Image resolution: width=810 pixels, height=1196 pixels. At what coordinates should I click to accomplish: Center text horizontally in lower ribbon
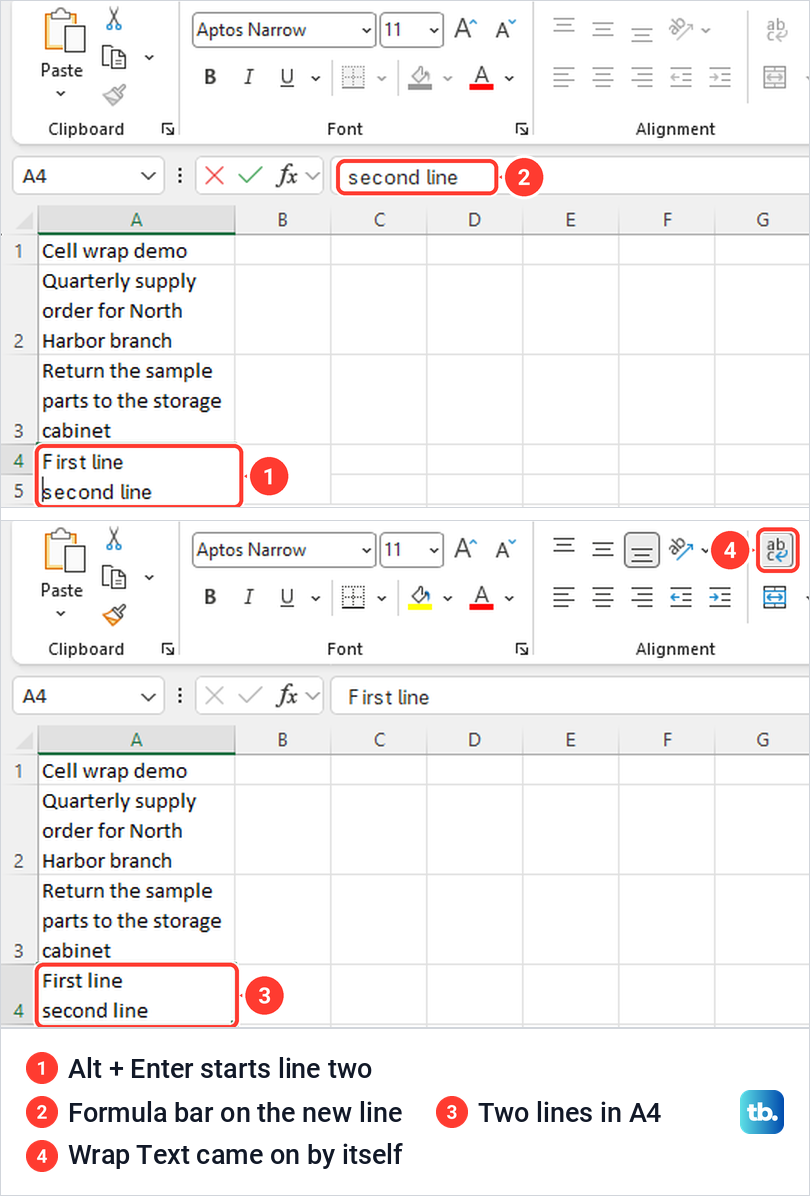tap(603, 597)
